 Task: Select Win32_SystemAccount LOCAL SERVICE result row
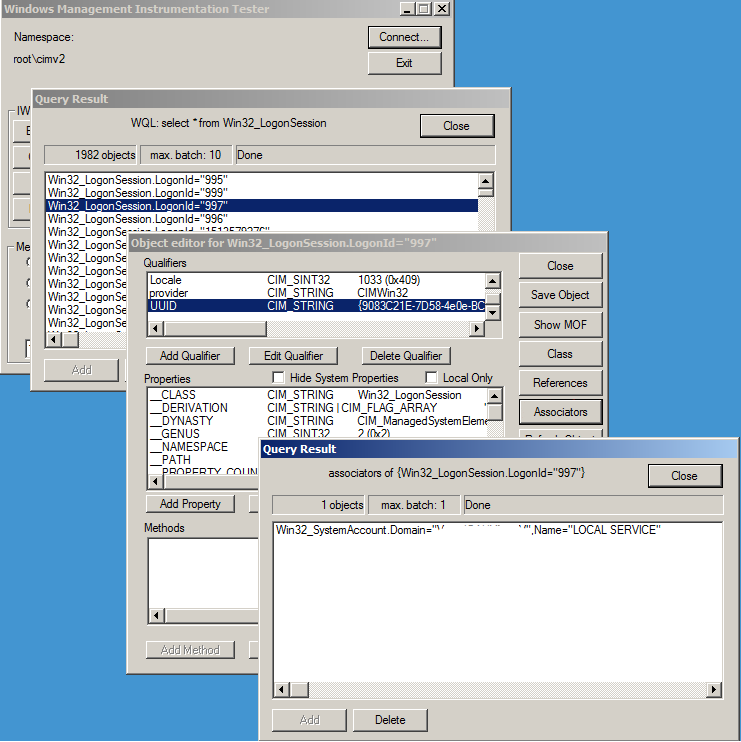point(497,530)
